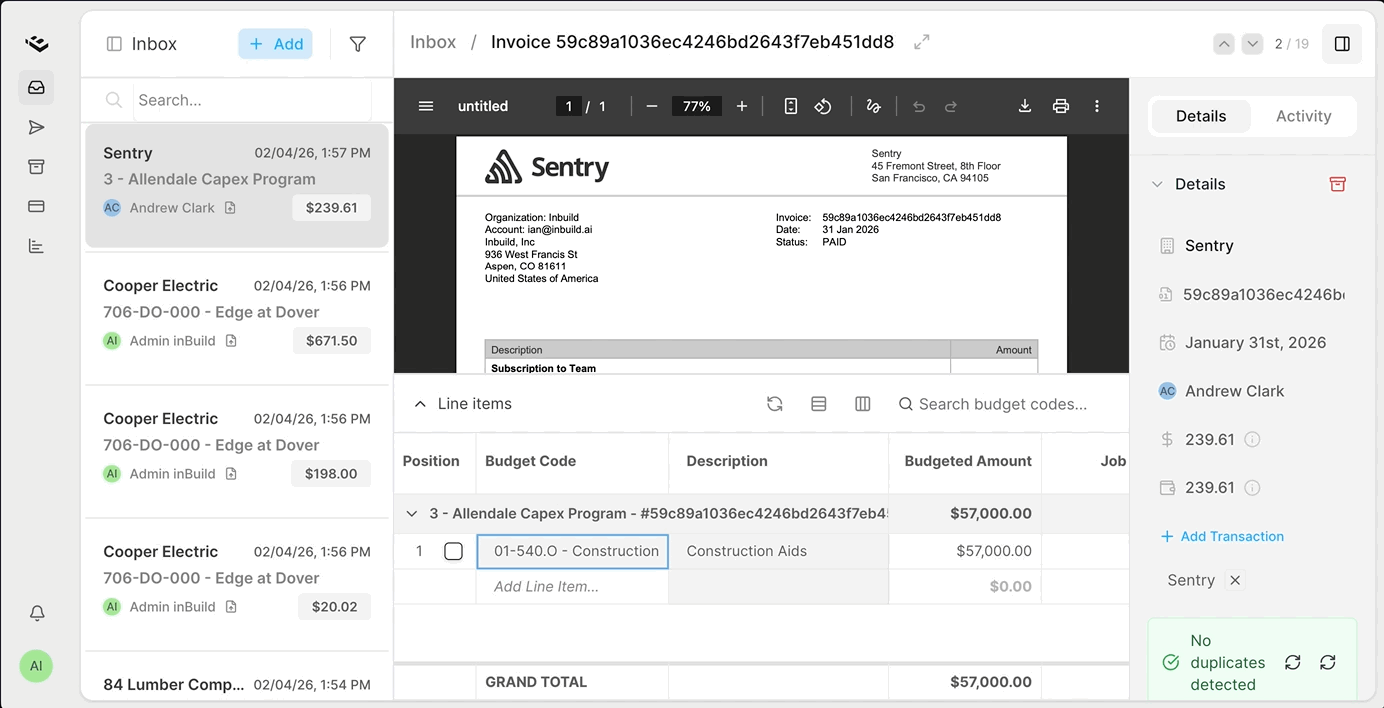Select the 01-540.O - Construction budget code cell
The width and height of the screenshot is (1384, 708).
coord(572,551)
